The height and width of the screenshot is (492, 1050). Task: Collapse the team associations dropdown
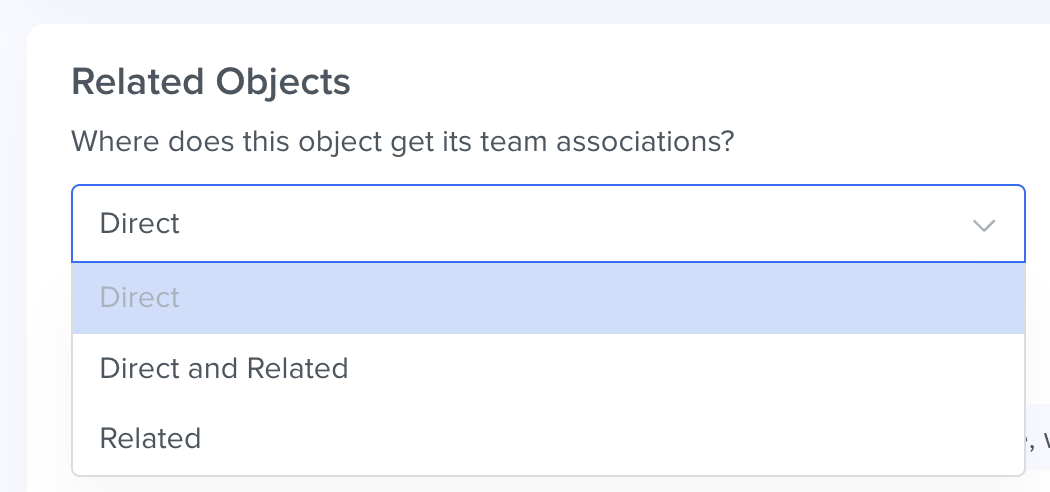pyautogui.click(x=984, y=225)
